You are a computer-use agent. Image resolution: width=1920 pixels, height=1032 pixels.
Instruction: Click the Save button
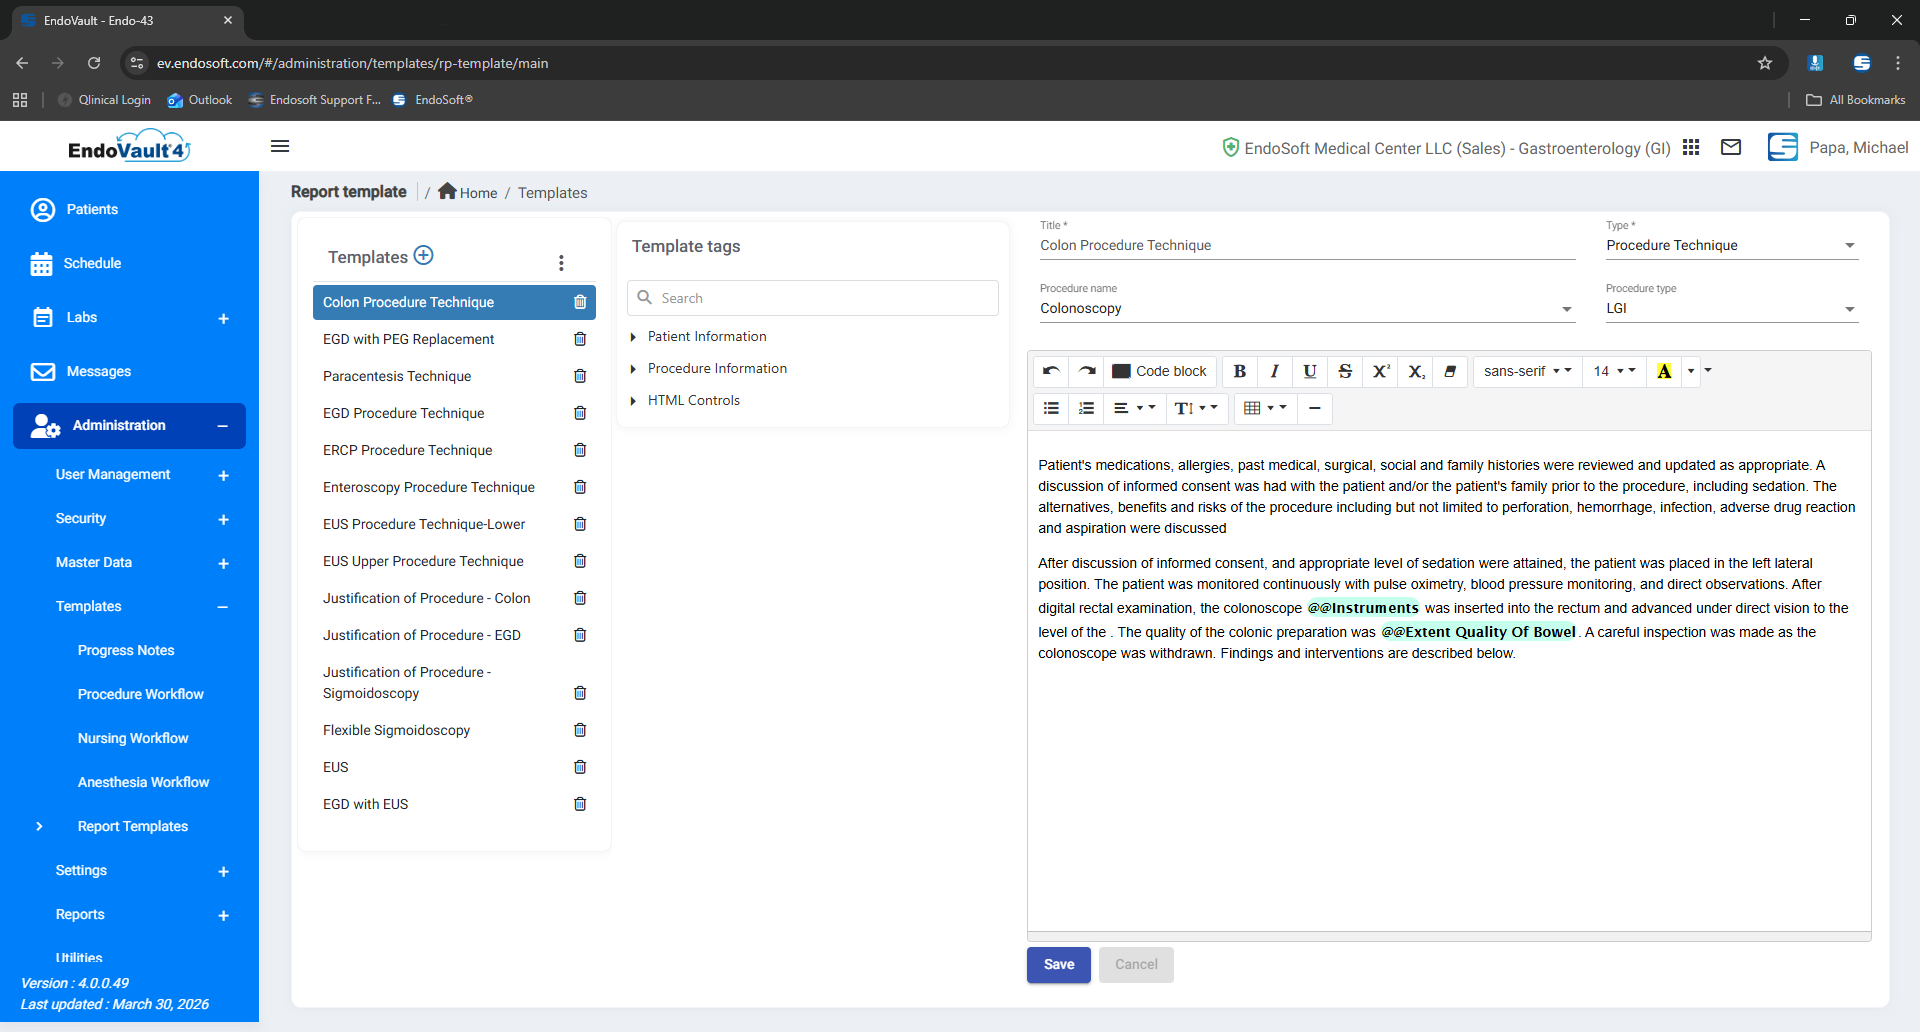pos(1058,965)
